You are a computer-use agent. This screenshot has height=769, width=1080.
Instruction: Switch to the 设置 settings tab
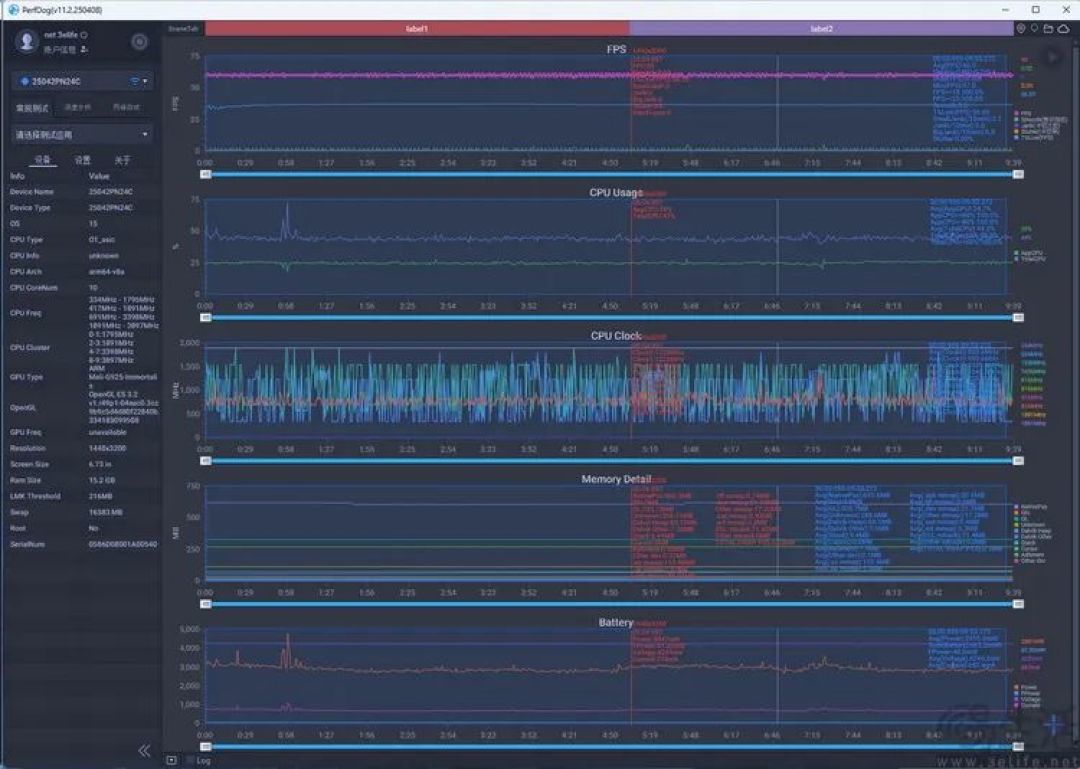[82, 160]
